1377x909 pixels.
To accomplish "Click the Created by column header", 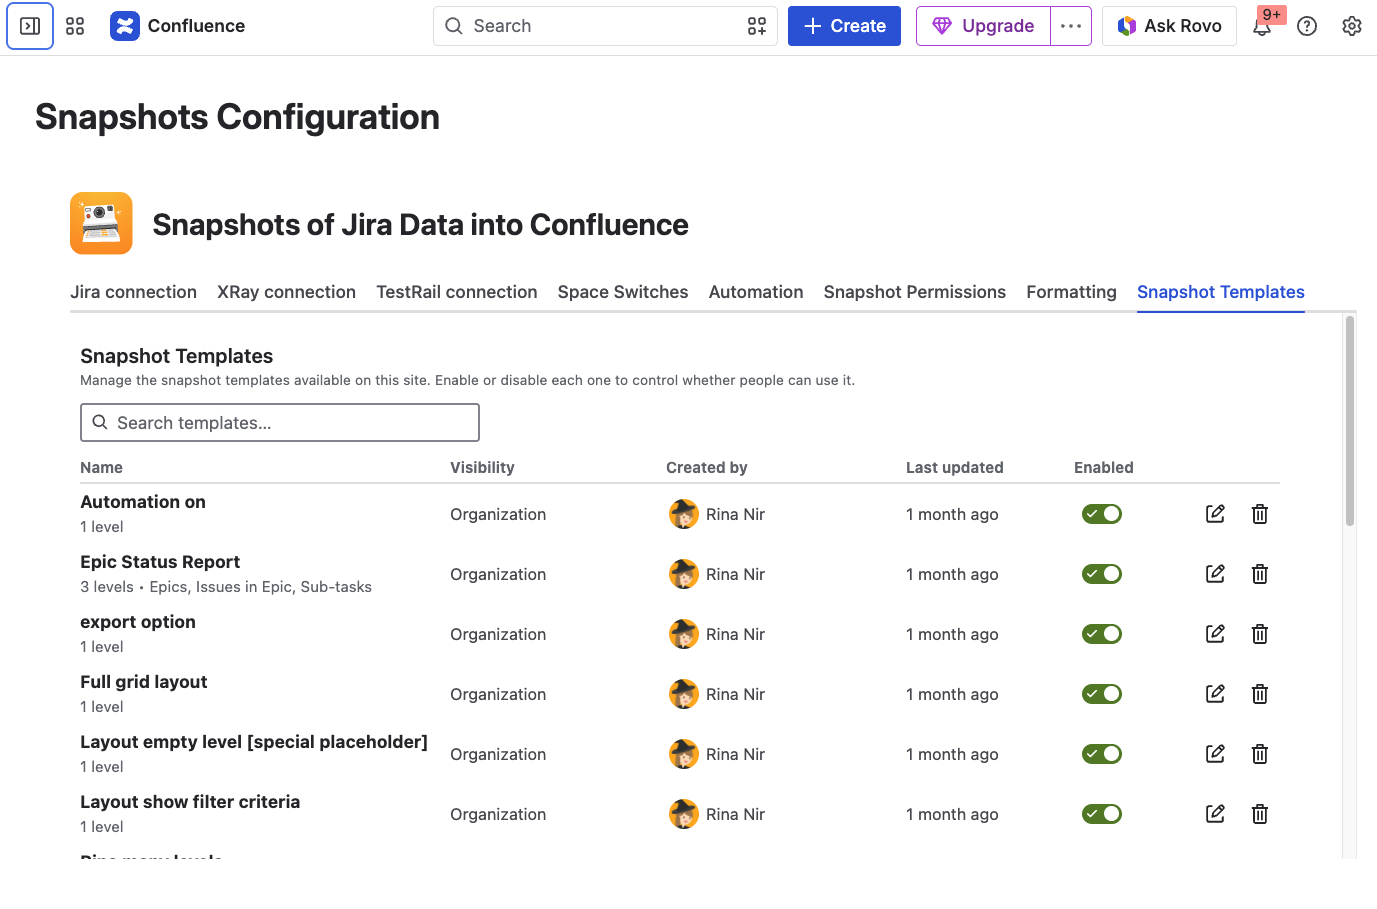I will click(x=707, y=467).
